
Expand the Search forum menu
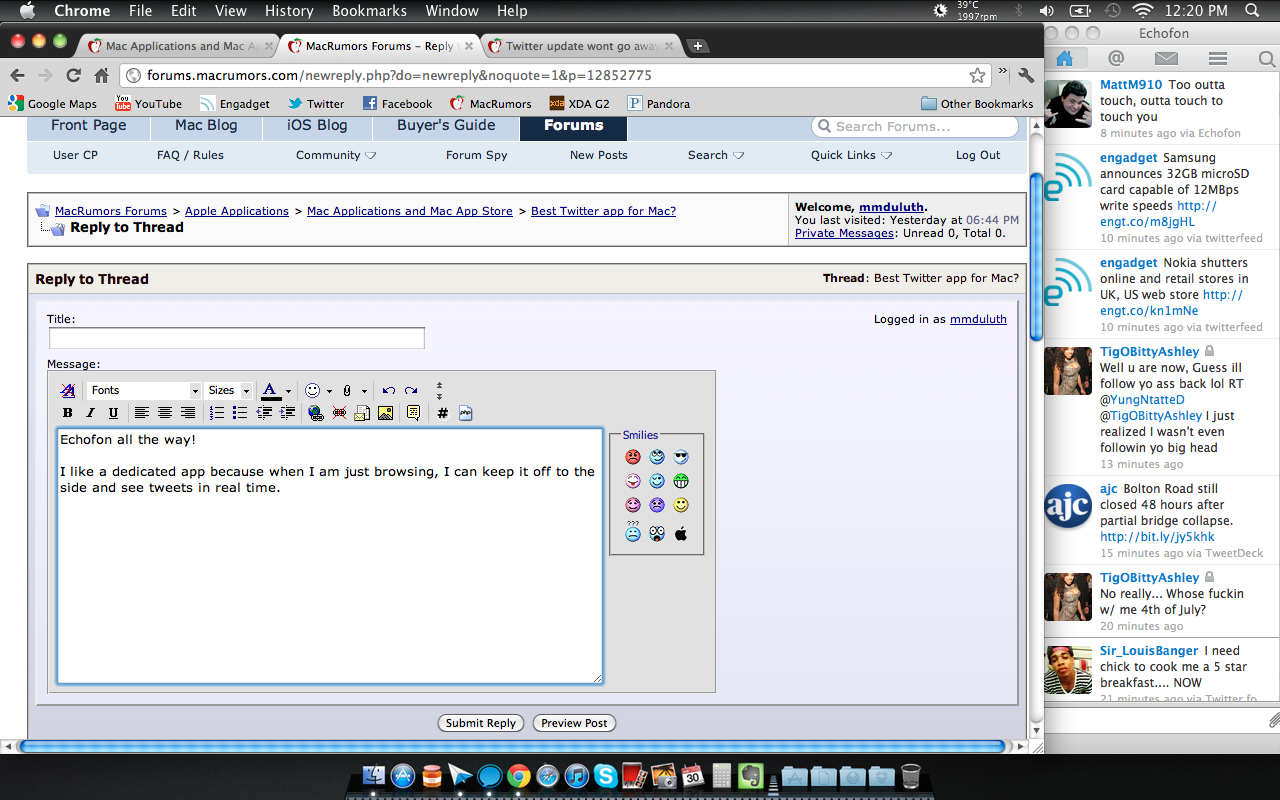click(716, 155)
